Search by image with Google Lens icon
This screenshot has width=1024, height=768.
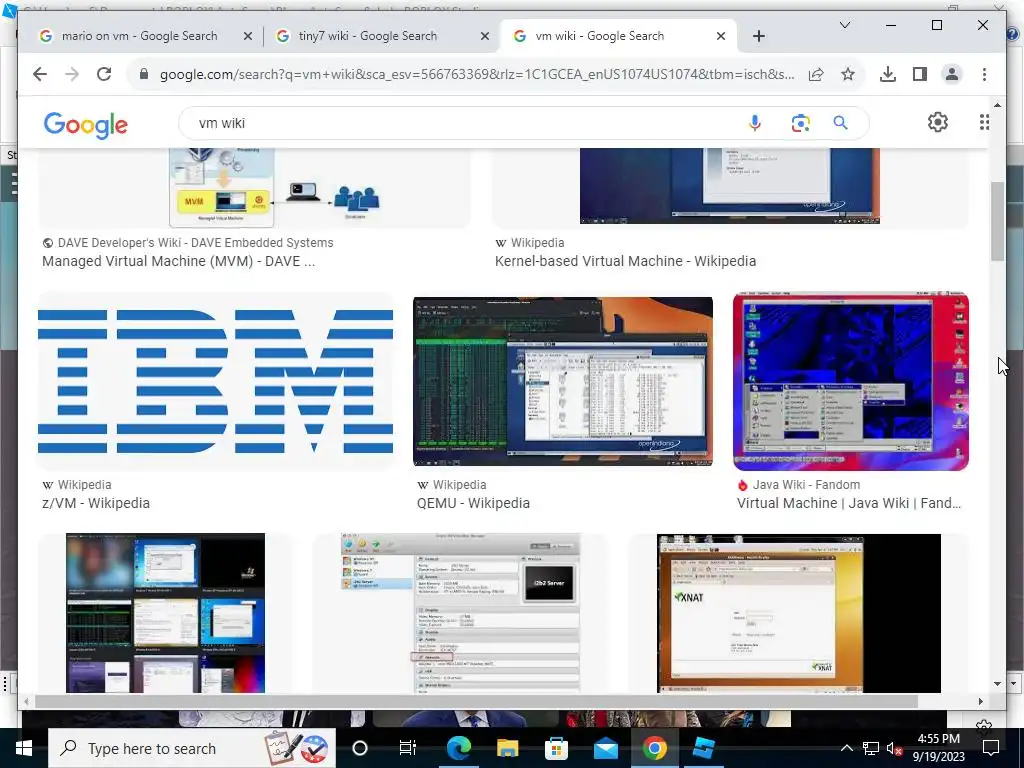pyautogui.click(x=800, y=123)
